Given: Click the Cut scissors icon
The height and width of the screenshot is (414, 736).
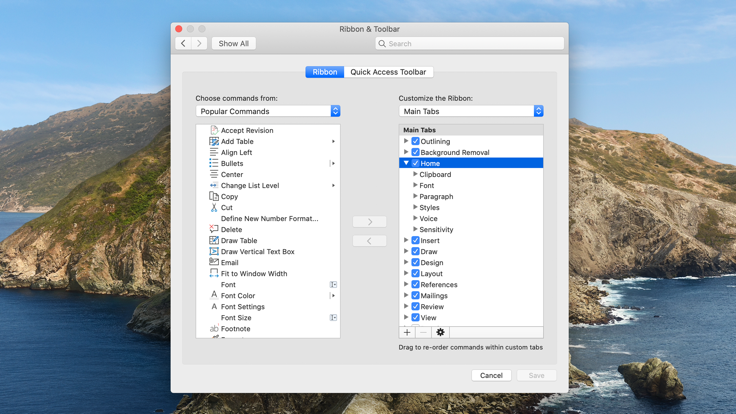Looking at the screenshot, I should [x=214, y=207].
